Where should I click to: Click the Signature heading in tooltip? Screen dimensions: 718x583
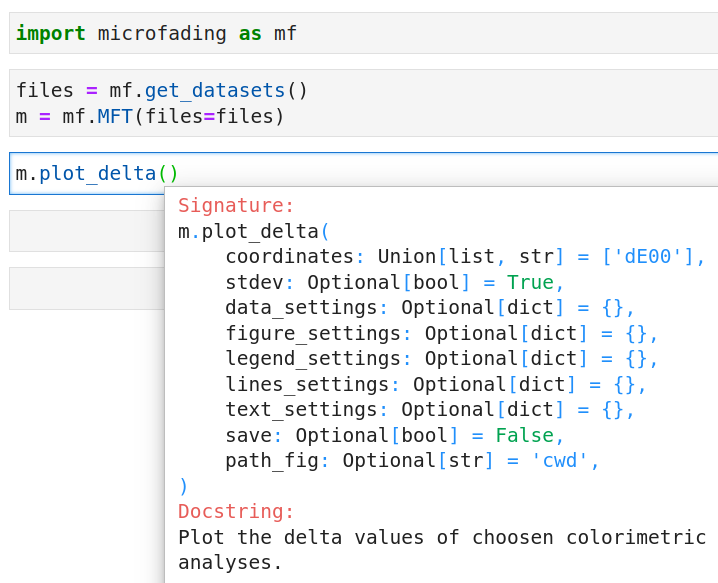pos(236,206)
